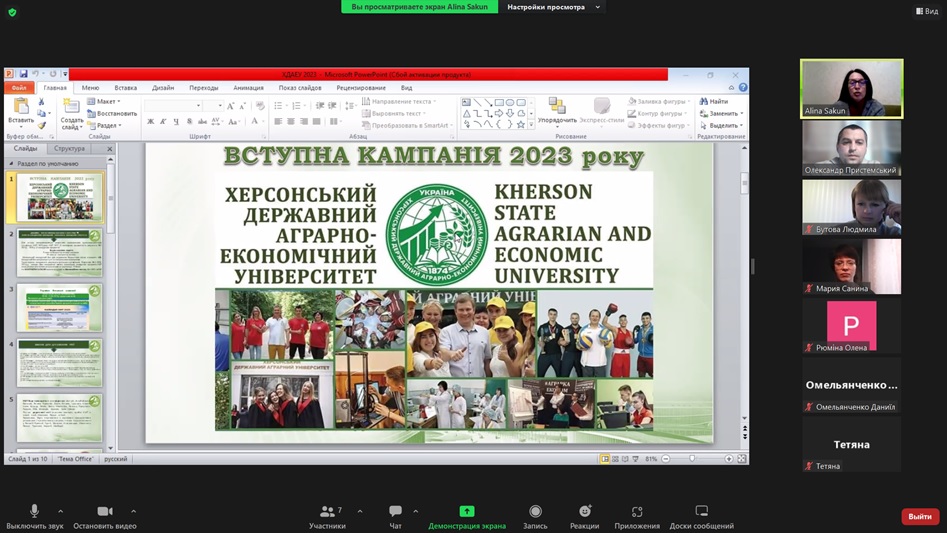The width and height of the screenshot is (947, 533).
Task: Open the Приложения apps button
Action: (637, 517)
